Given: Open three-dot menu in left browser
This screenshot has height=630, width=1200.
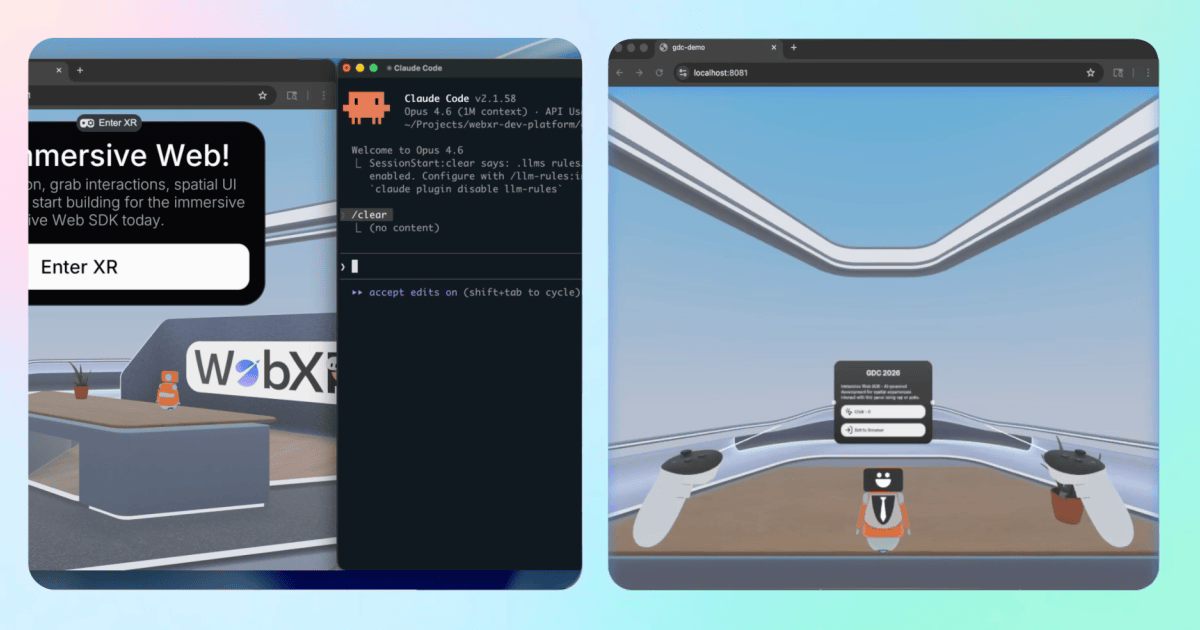Looking at the screenshot, I should (x=322, y=96).
